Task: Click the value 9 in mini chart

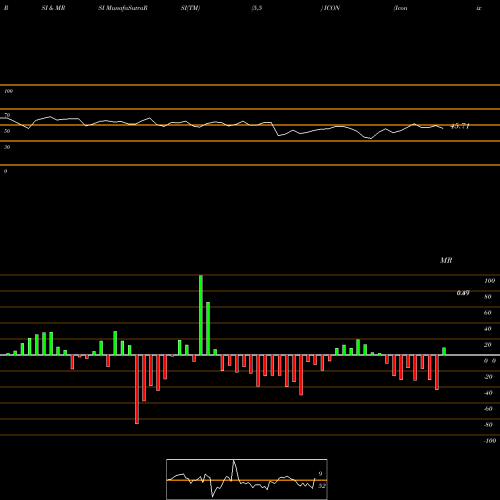Action: point(320,474)
